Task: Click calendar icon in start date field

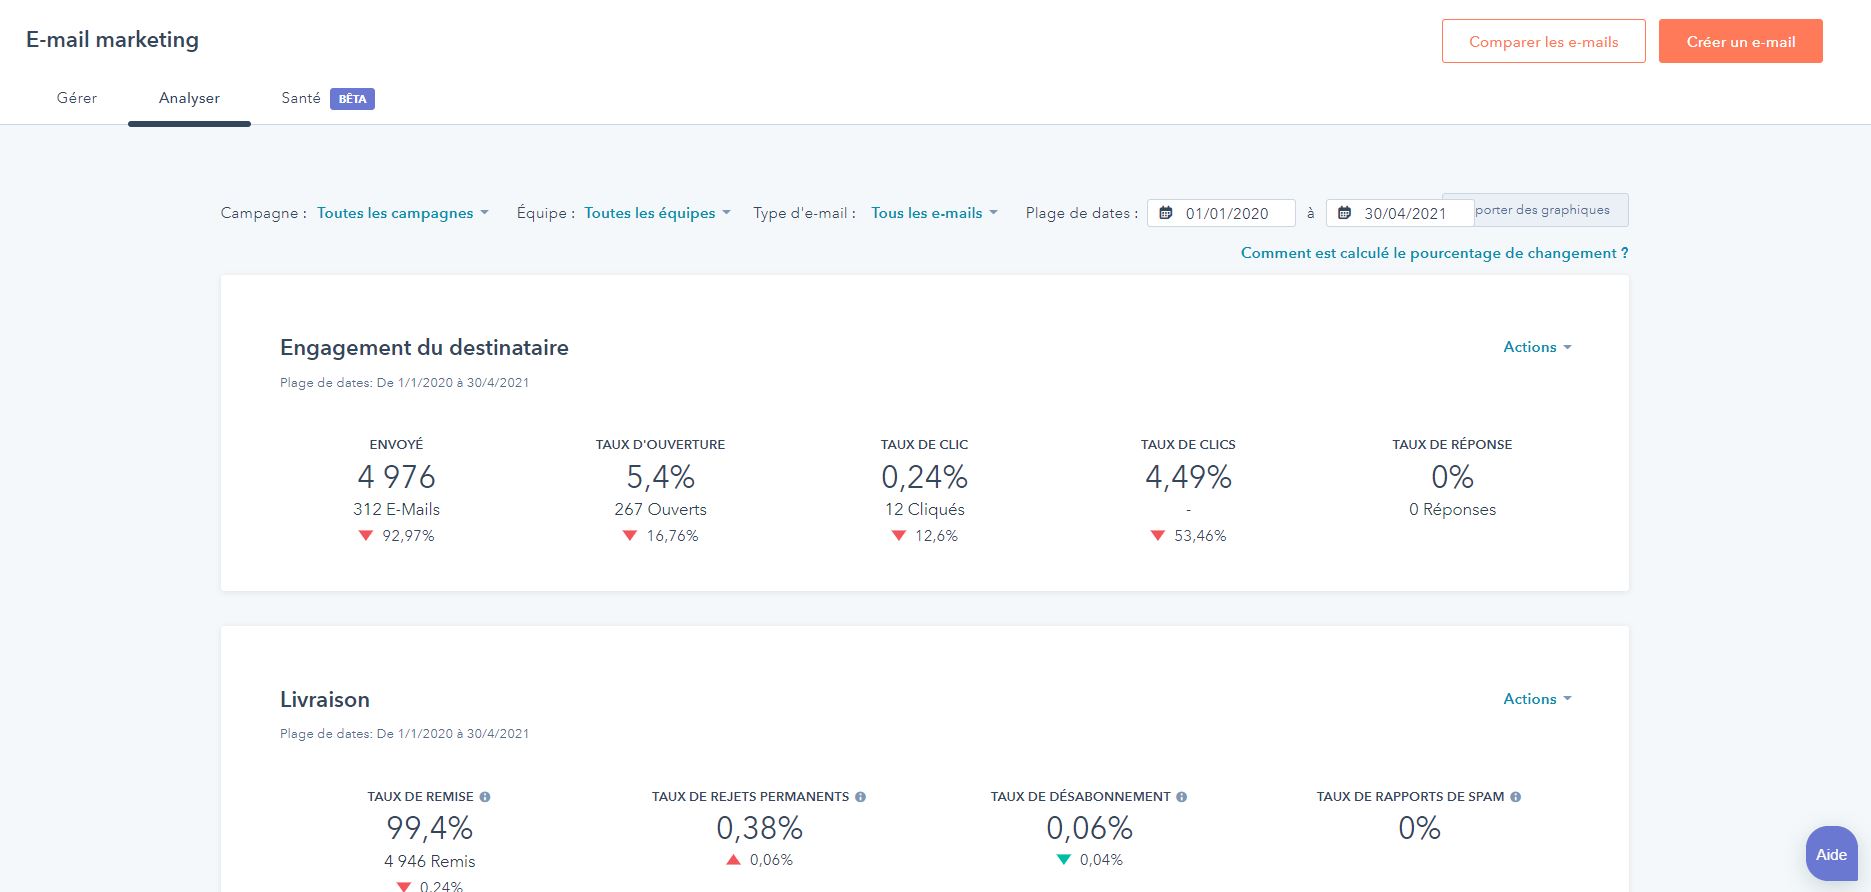Action: tap(1166, 213)
